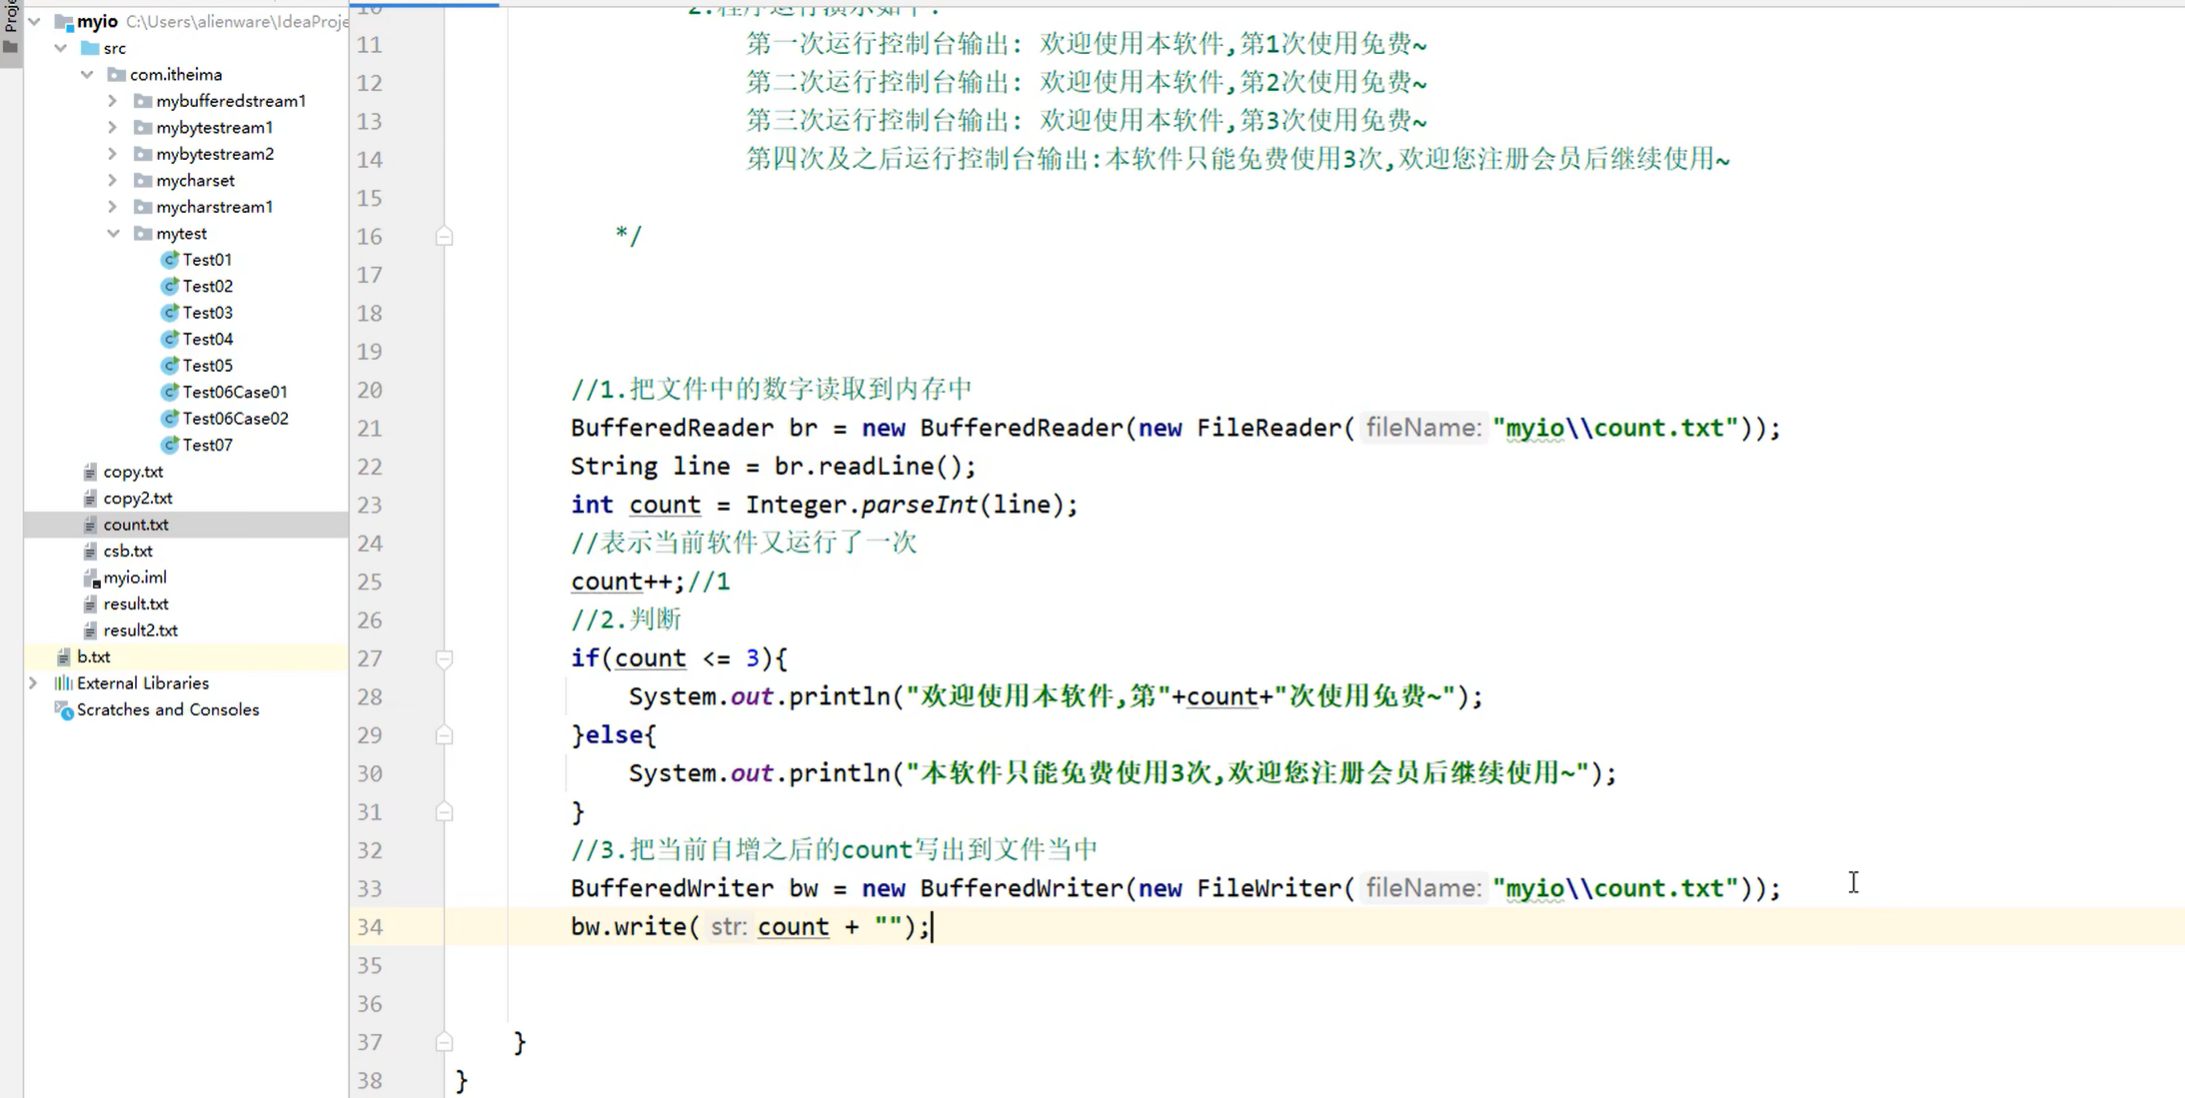This screenshot has width=2185, height=1098.
Task: Open the myio.iml module file
Action: (x=134, y=577)
